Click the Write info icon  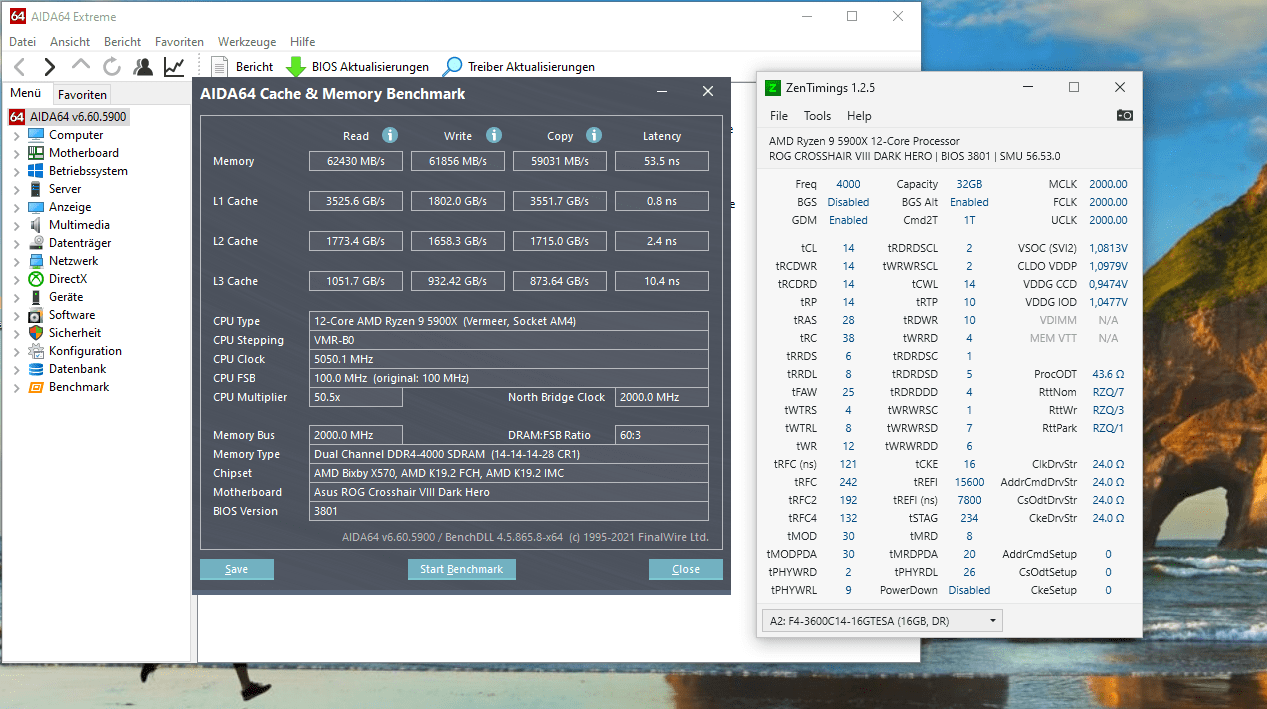click(x=493, y=135)
